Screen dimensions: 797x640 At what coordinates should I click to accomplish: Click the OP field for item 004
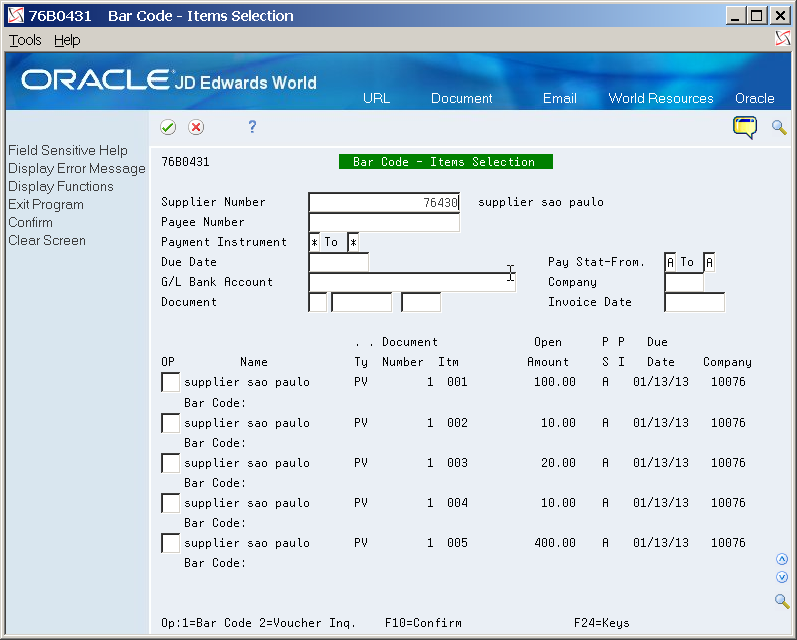point(170,503)
